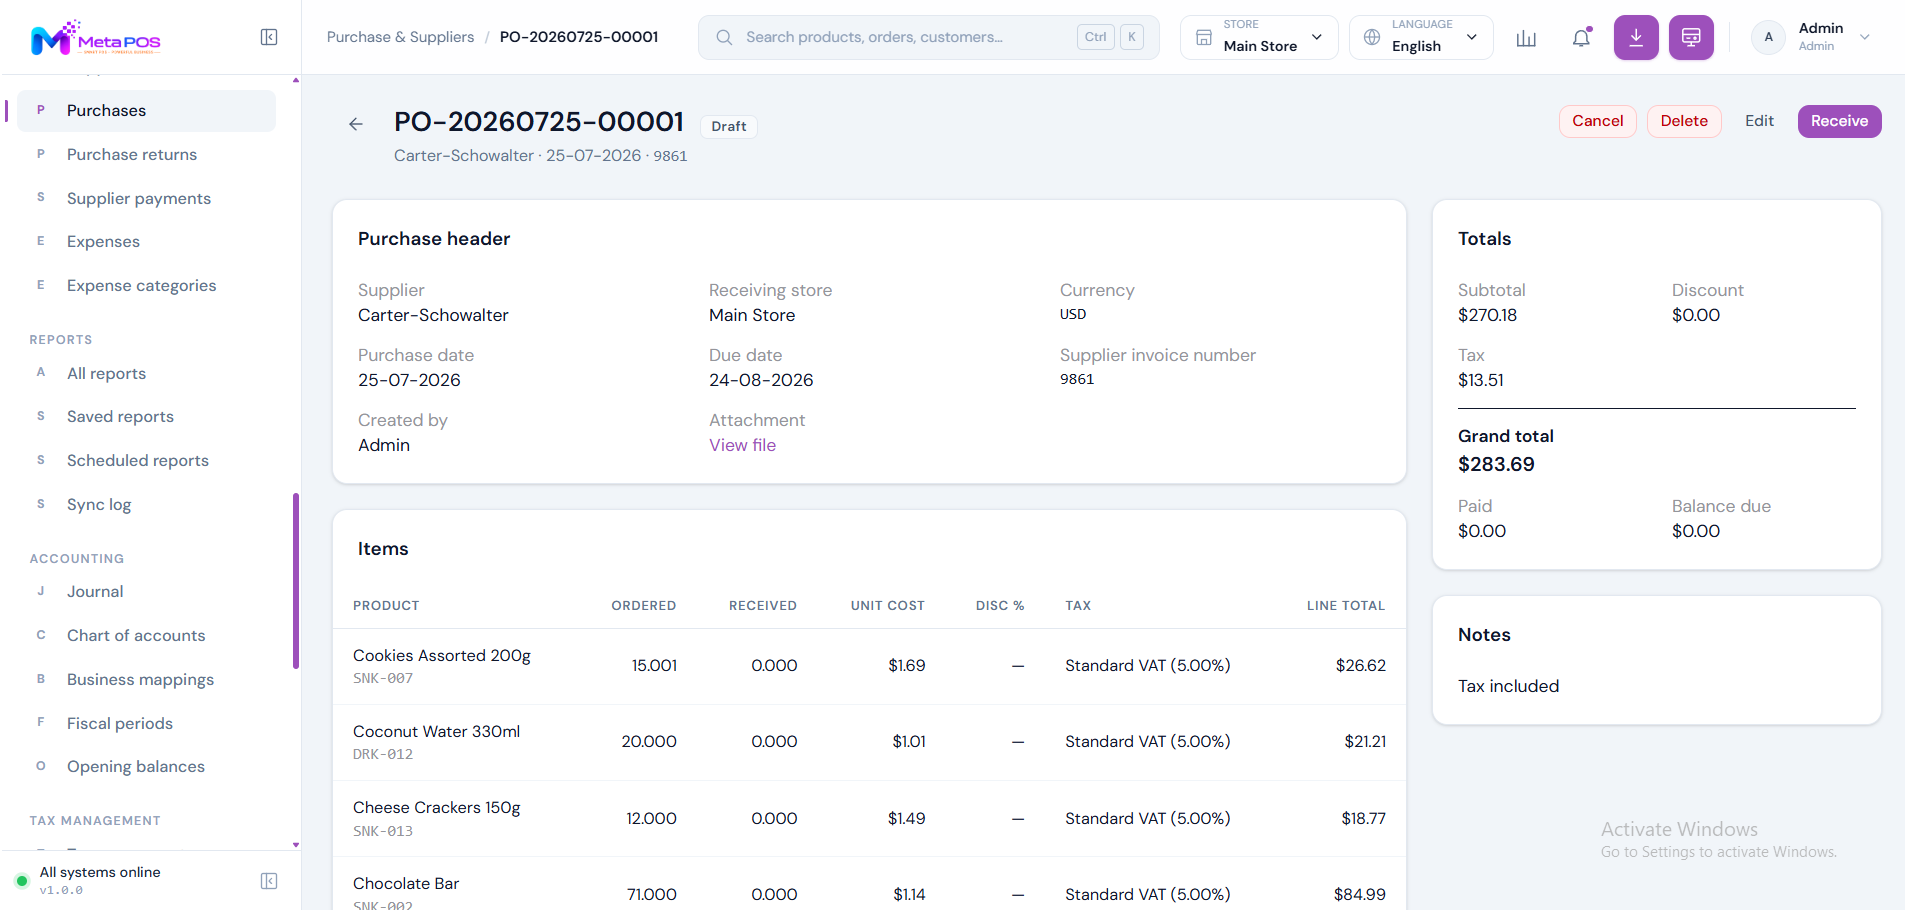Expand the Admin user menu chevron
1908x910 pixels.
[1865, 37]
